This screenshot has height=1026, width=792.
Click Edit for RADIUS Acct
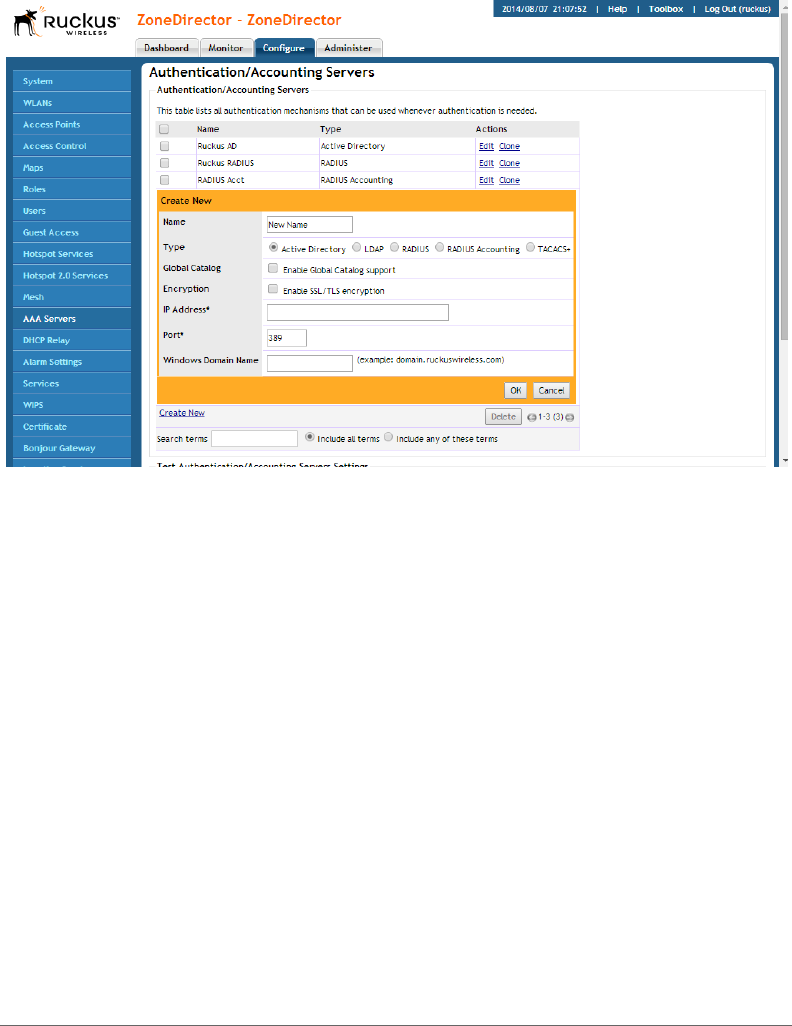486,180
